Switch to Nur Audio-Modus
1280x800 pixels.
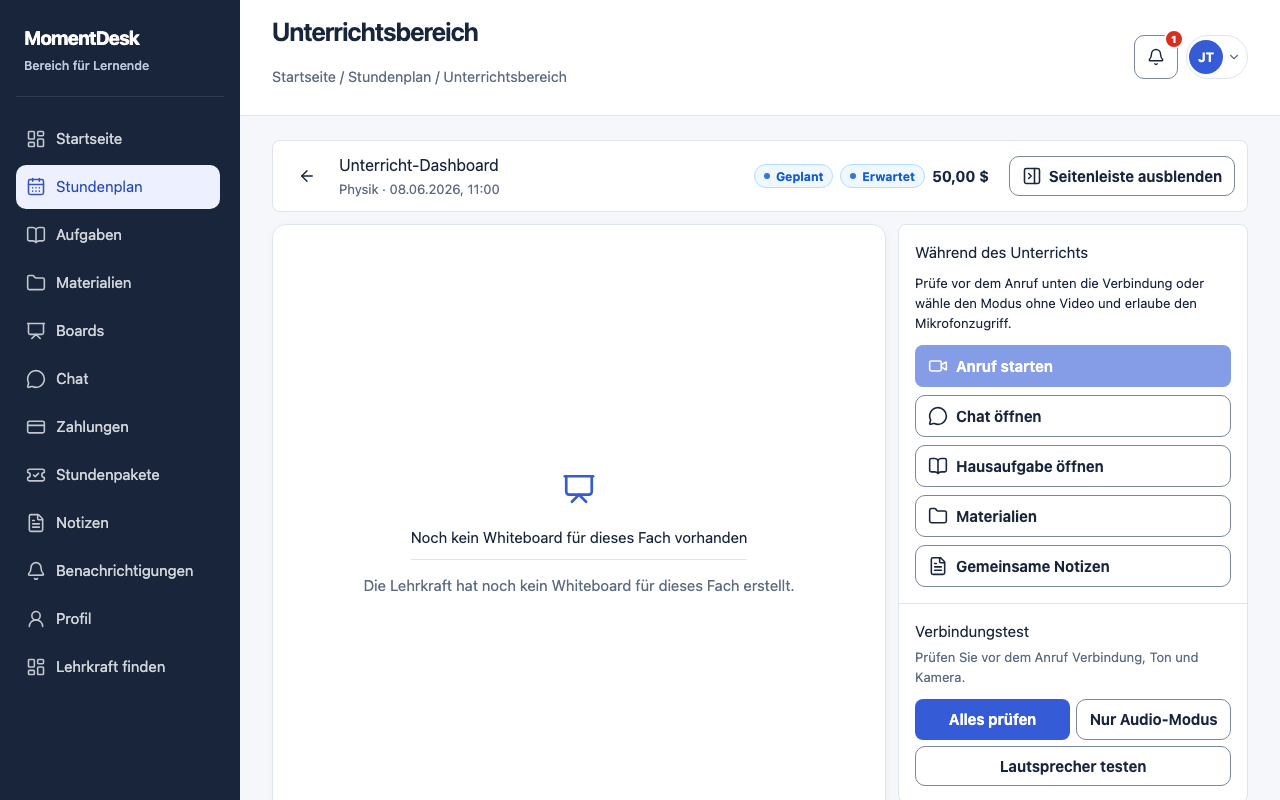tap(1153, 719)
